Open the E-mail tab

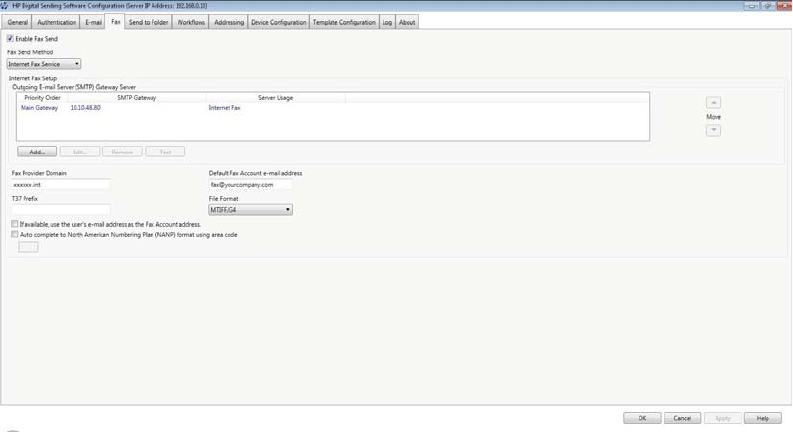click(93, 22)
